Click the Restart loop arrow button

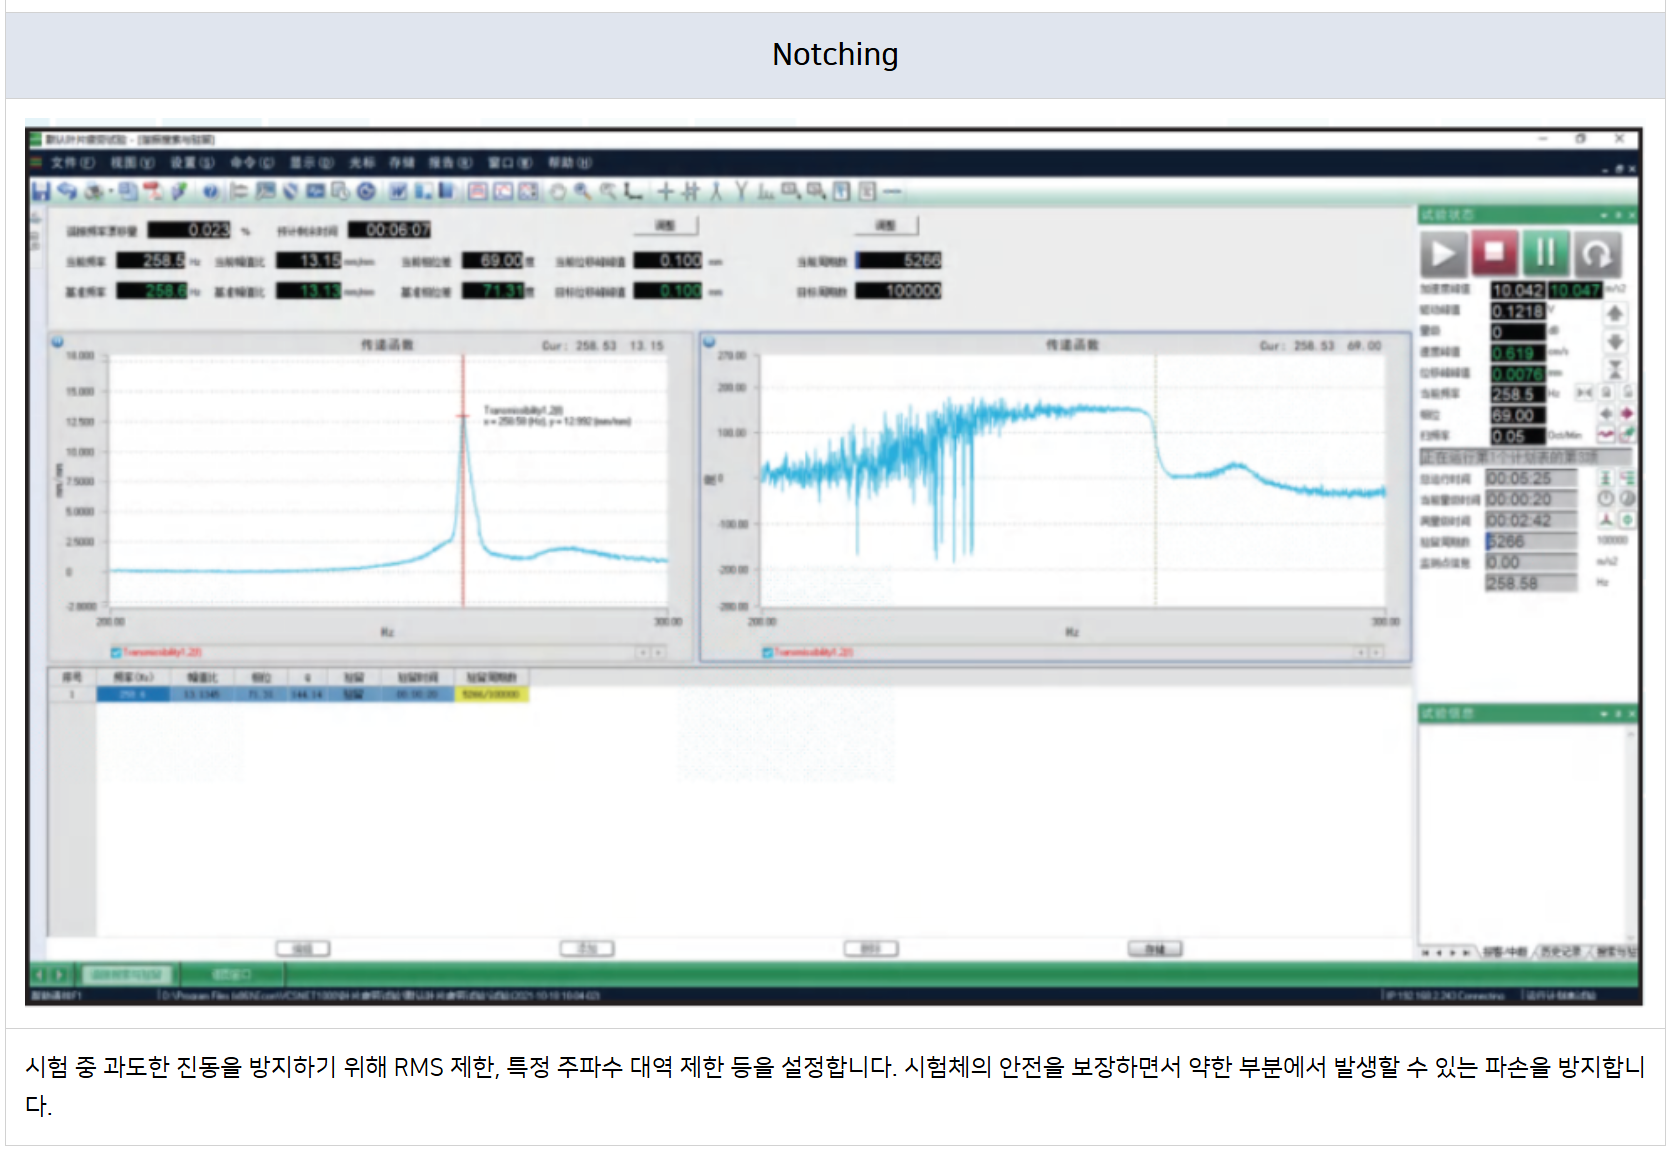[x=1597, y=254]
